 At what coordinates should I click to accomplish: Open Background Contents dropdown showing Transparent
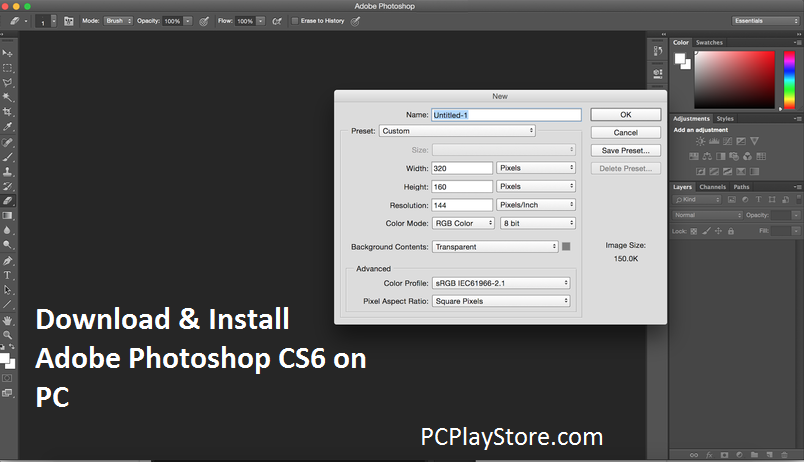[495, 247]
